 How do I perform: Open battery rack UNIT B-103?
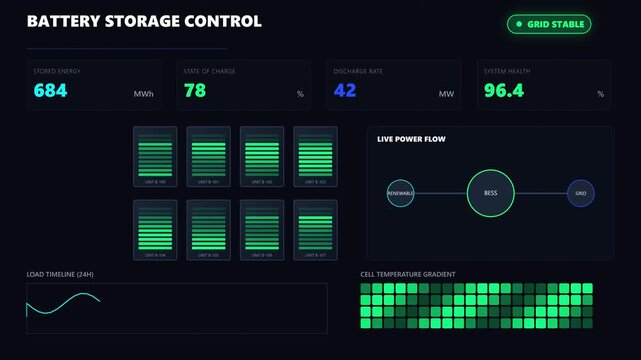316,157
